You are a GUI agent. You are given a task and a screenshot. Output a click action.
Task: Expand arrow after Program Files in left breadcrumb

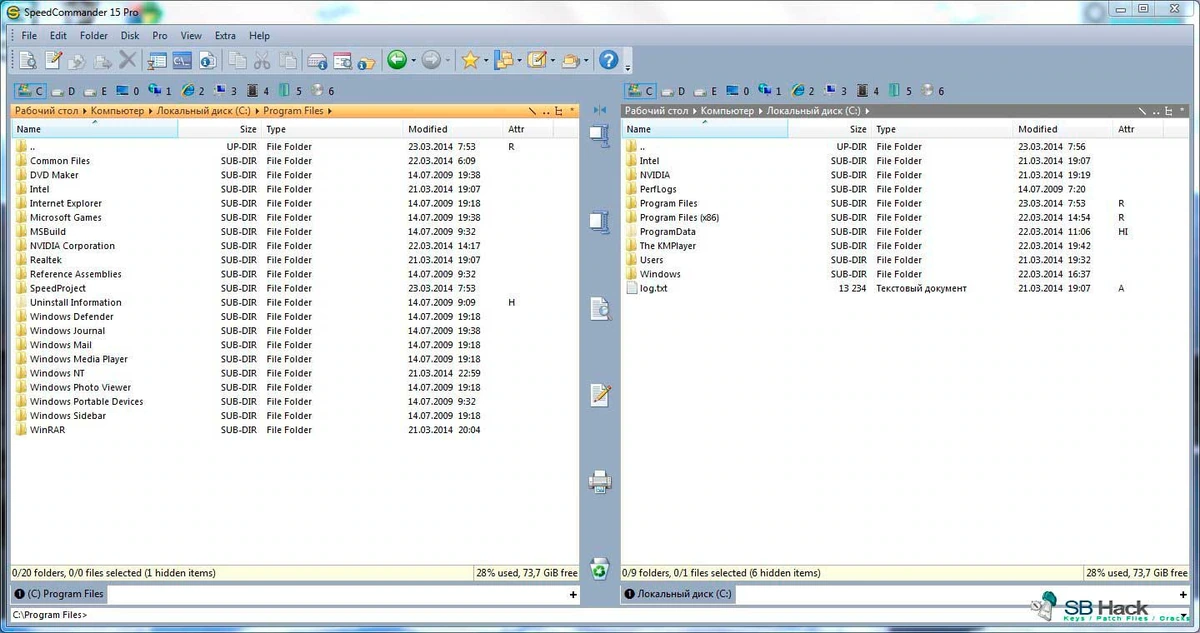click(x=329, y=111)
